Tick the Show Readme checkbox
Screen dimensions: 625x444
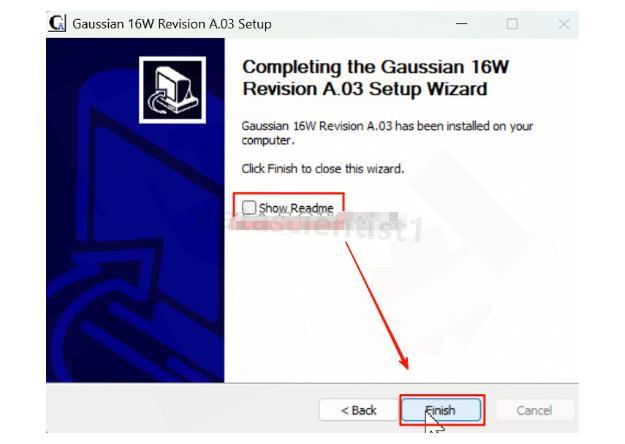(249, 207)
